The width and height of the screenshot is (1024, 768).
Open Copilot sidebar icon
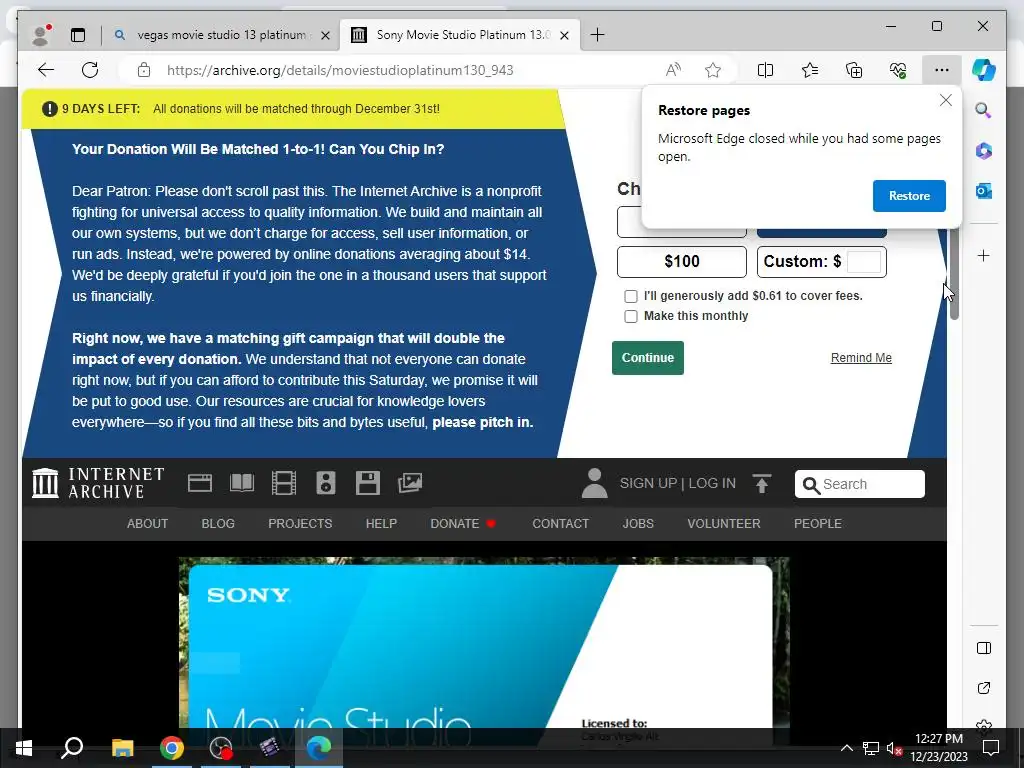click(x=984, y=70)
